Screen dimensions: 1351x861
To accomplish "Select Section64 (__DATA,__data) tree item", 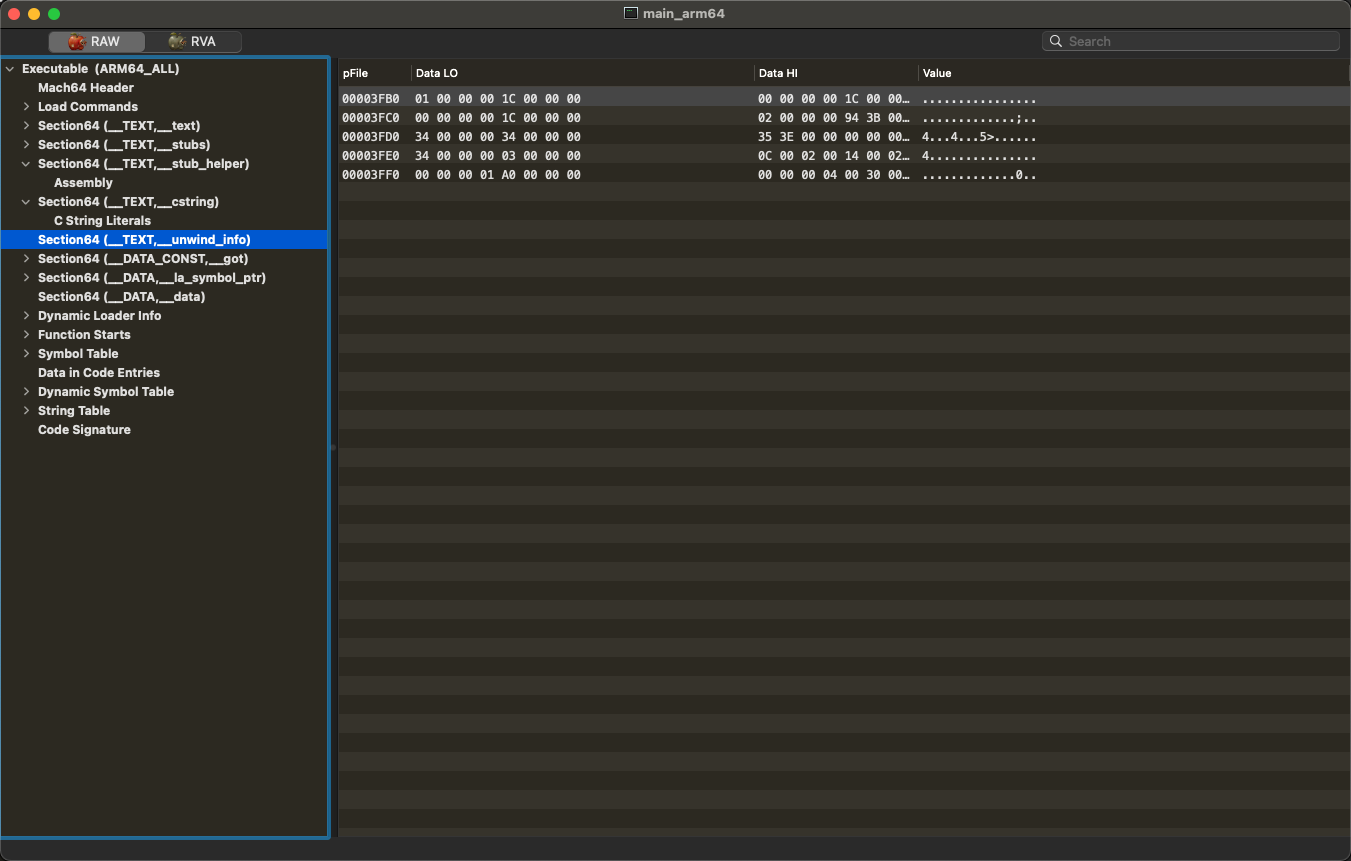I will coord(121,297).
